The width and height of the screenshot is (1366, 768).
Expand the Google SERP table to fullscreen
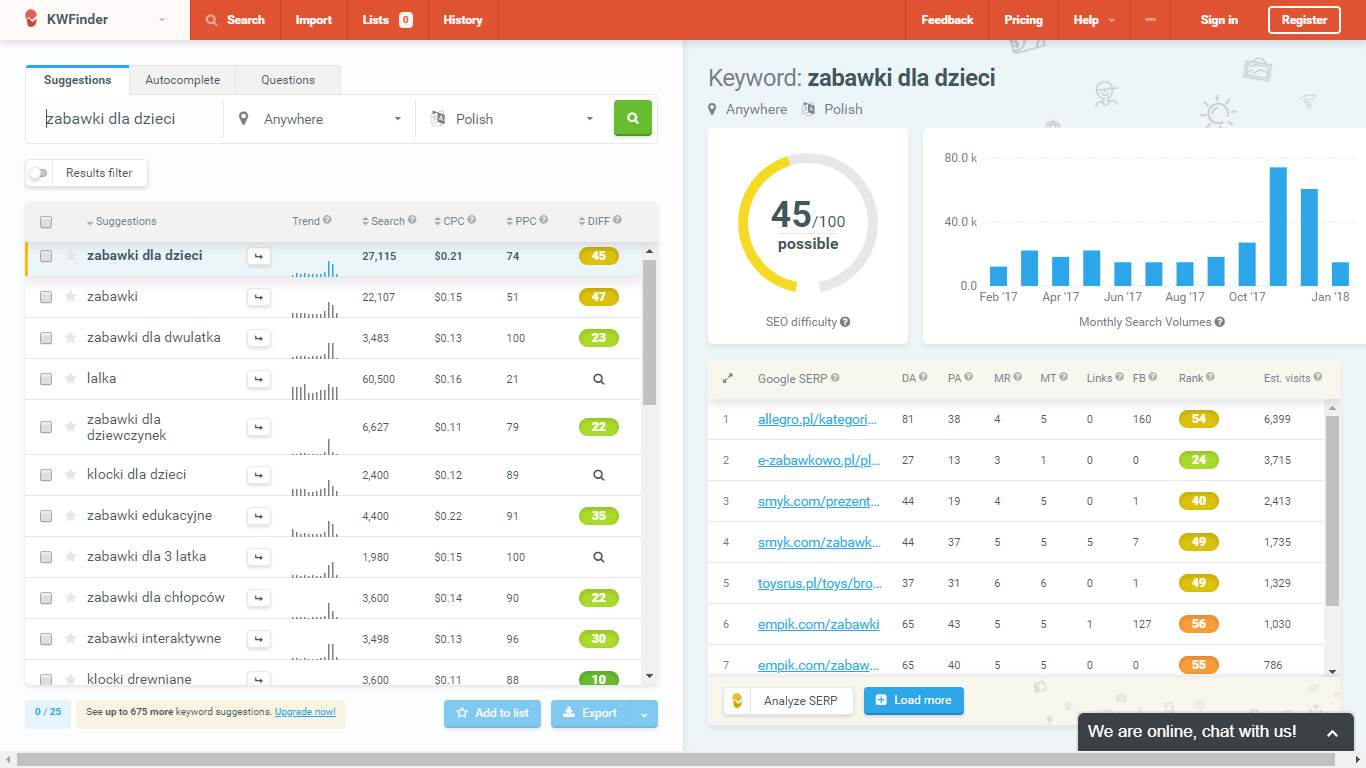pyautogui.click(x=727, y=378)
